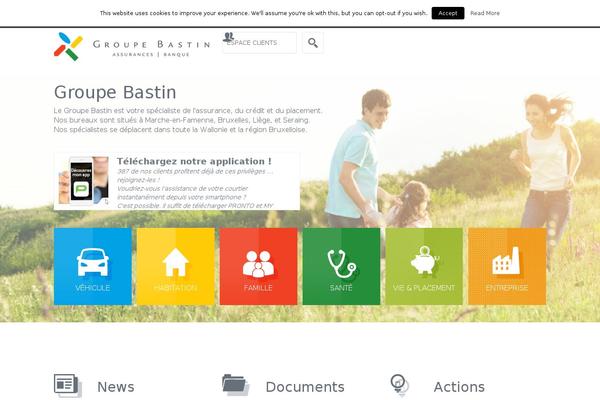Open the Documents section heading
Viewport: 600px width, 400px height.
pos(305,387)
